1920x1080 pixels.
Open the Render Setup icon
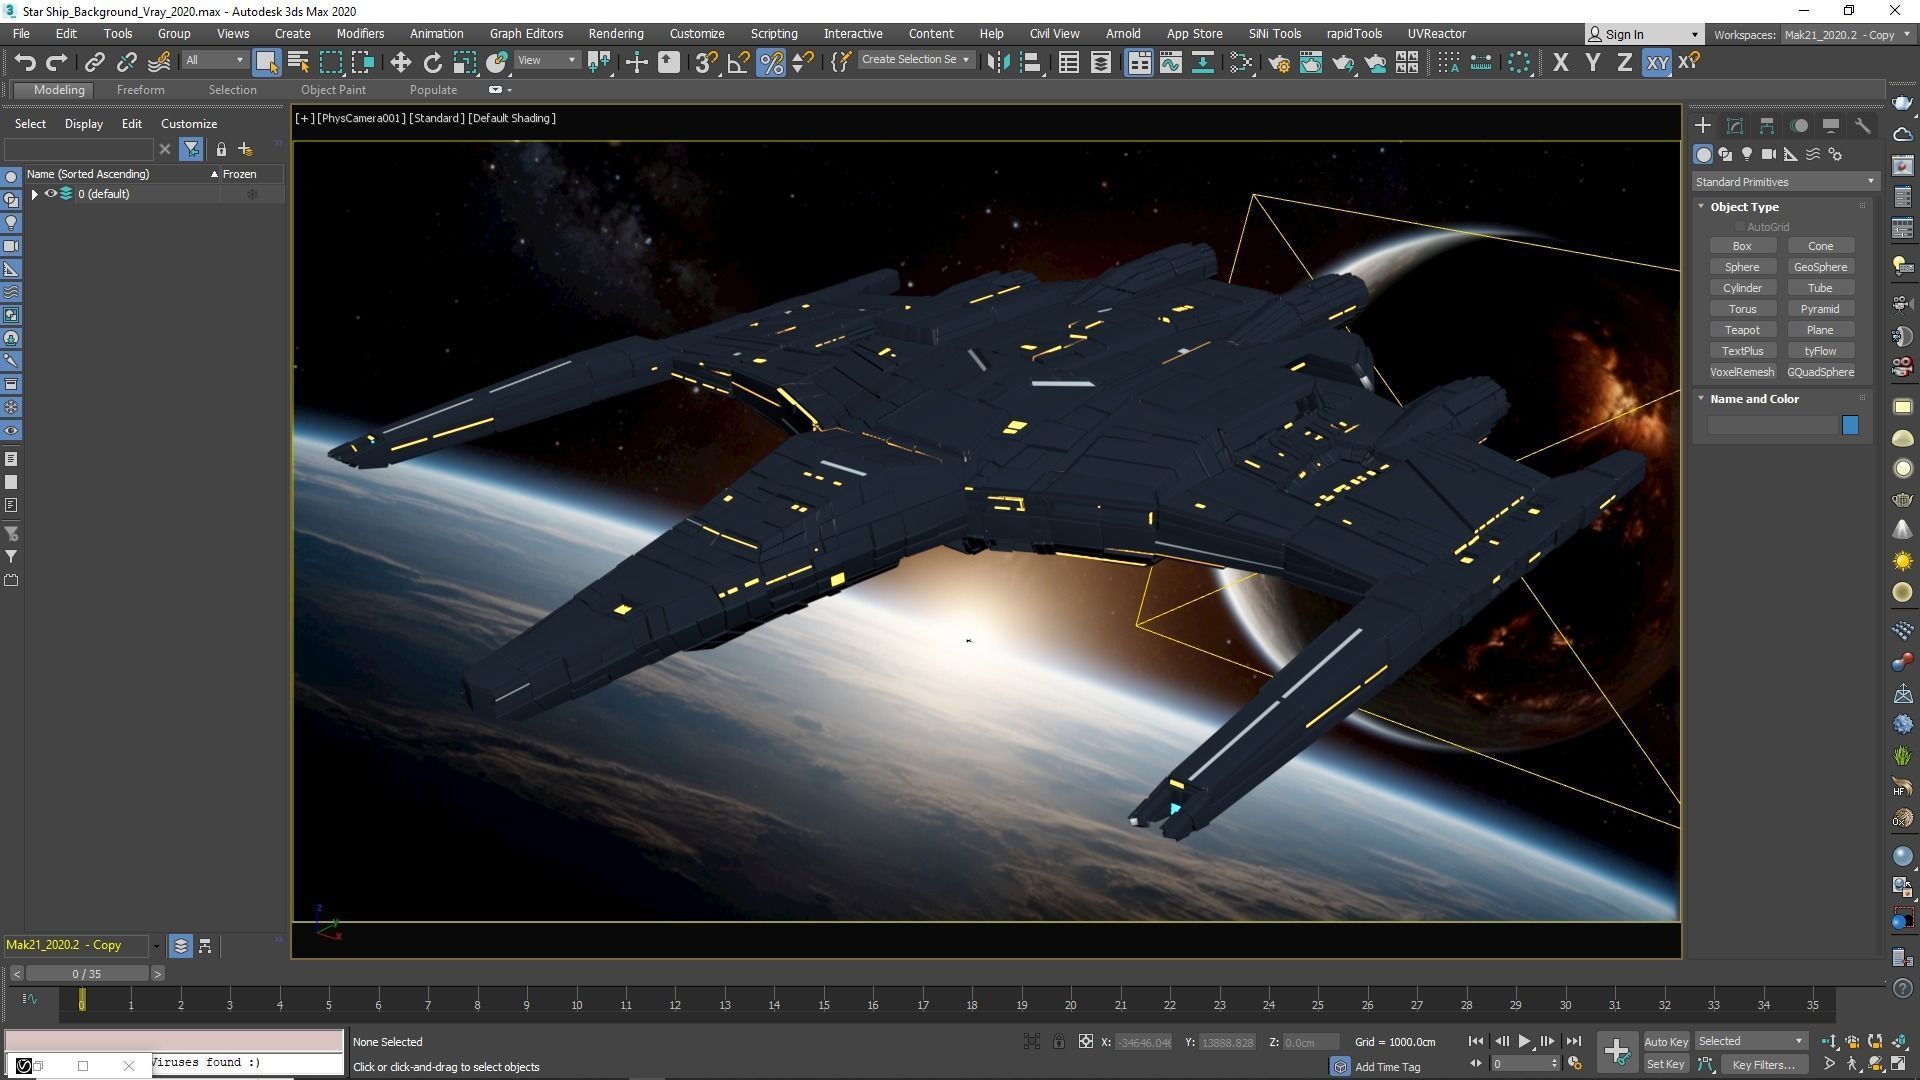pyautogui.click(x=1278, y=62)
